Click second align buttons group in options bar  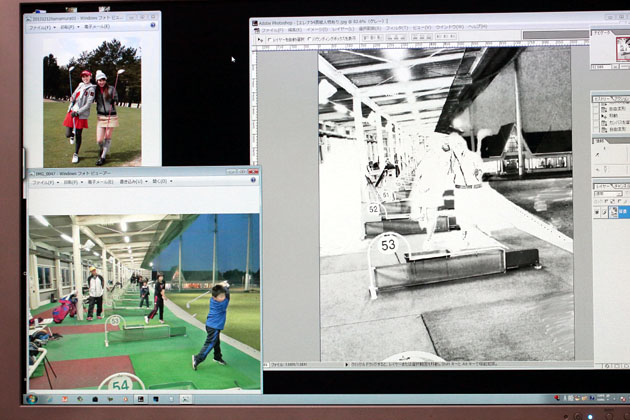pyautogui.click(x=396, y=37)
